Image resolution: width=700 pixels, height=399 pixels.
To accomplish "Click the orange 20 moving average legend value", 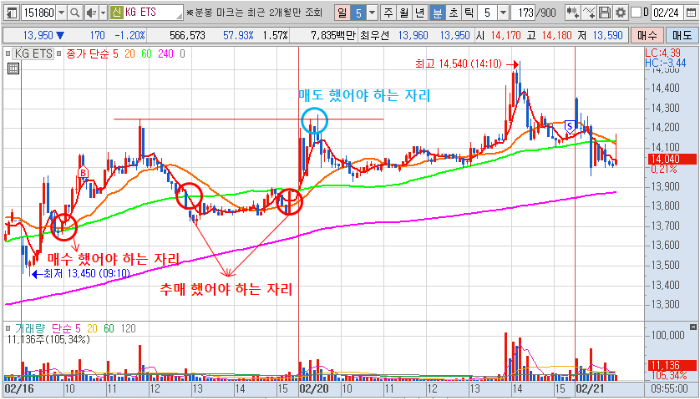I will 130,54.
